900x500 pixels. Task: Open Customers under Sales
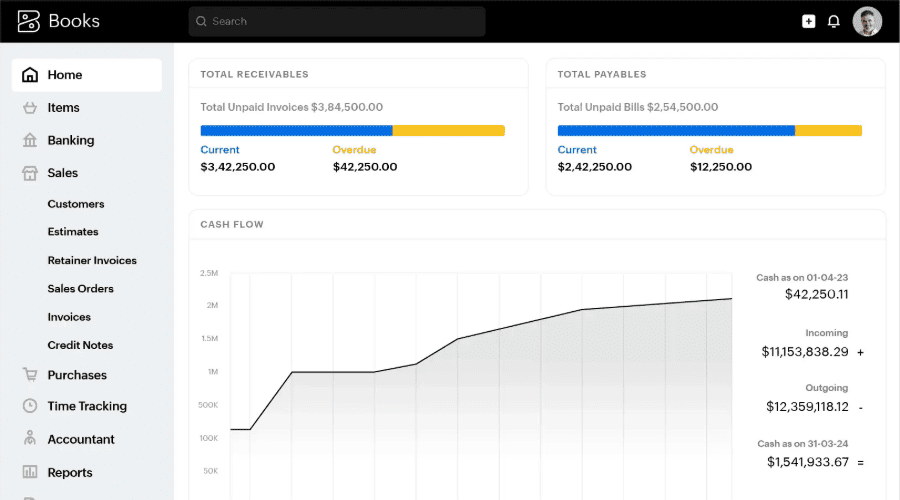(x=76, y=204)
